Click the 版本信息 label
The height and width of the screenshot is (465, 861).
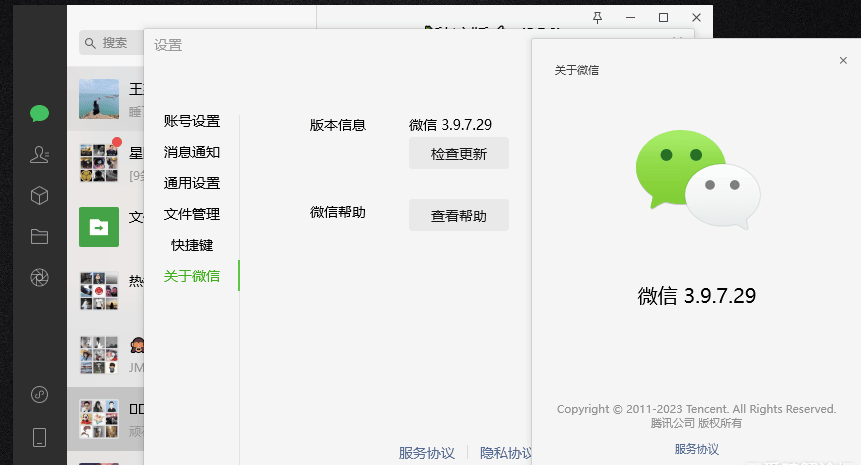[x=338, y=125]
